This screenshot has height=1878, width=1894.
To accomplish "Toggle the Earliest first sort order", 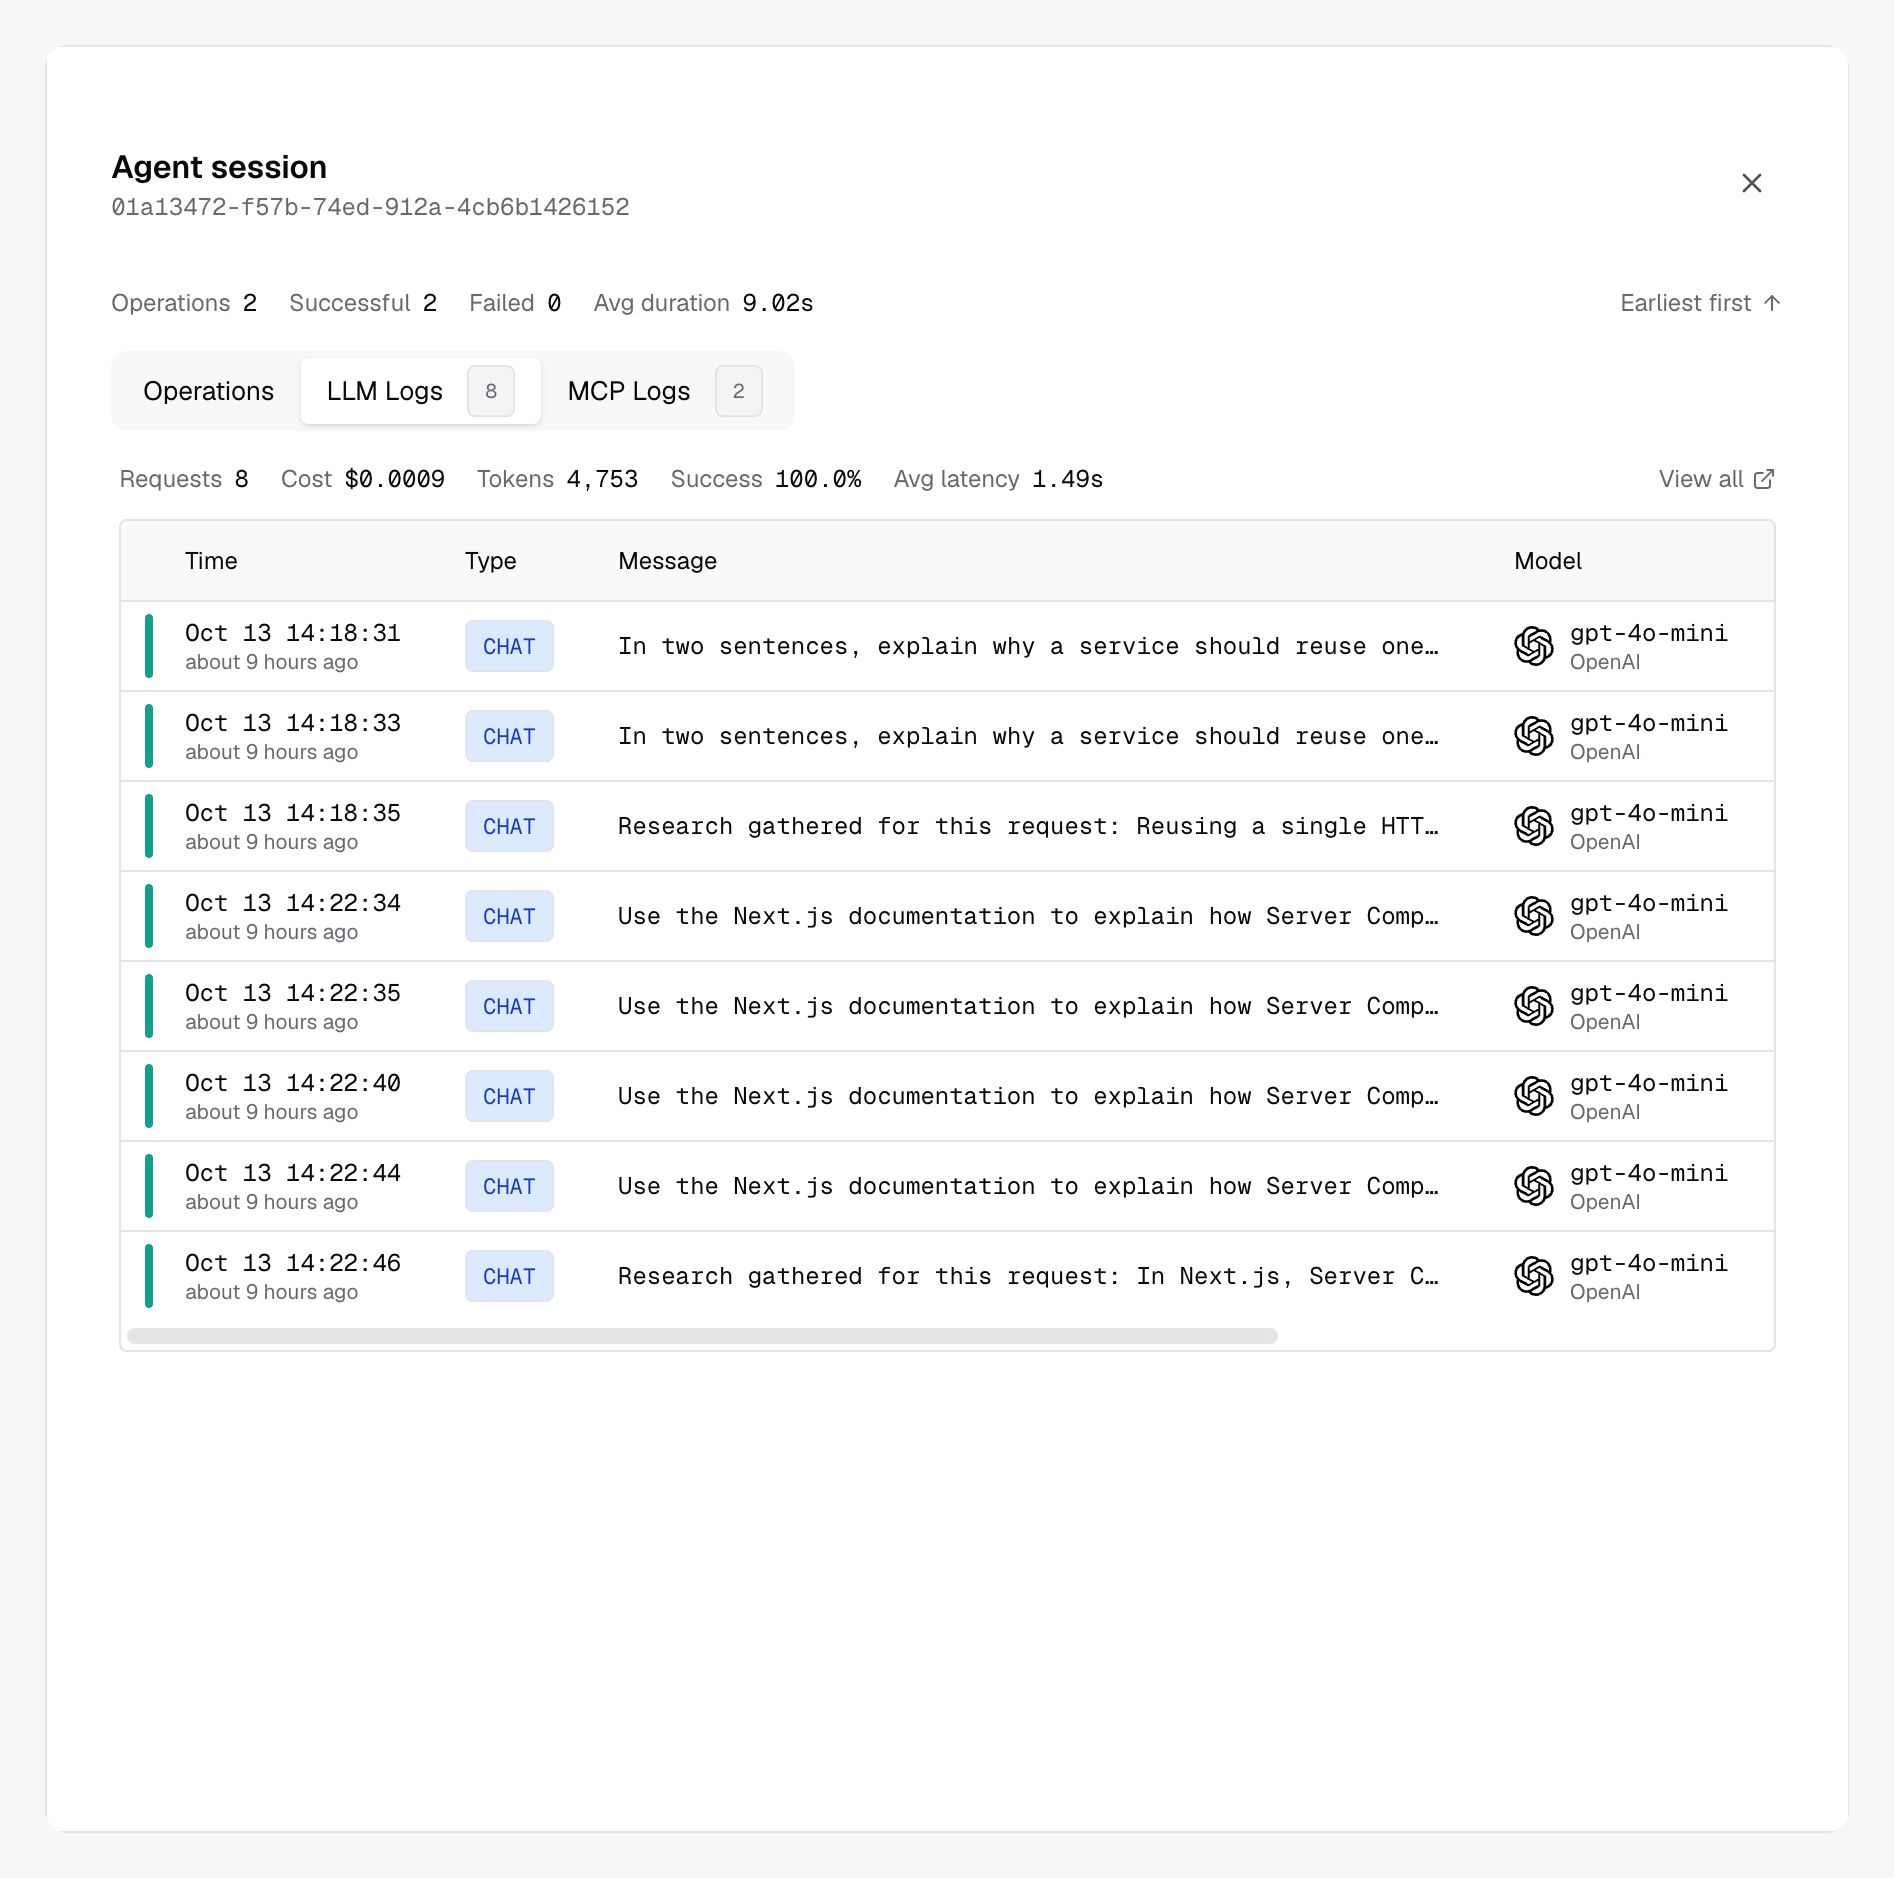I will (x=1700, y=303).
